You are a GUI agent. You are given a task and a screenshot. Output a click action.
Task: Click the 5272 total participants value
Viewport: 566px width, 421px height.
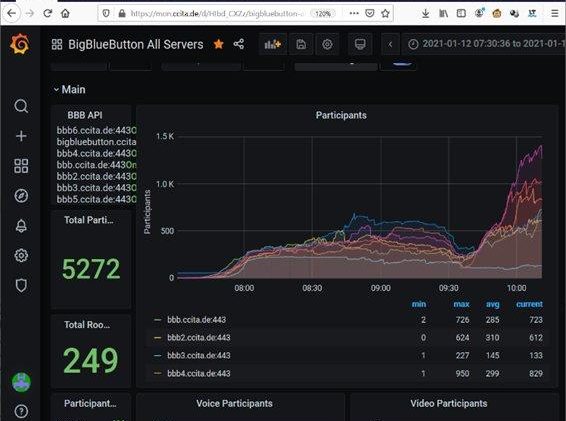tap(91, 269)
